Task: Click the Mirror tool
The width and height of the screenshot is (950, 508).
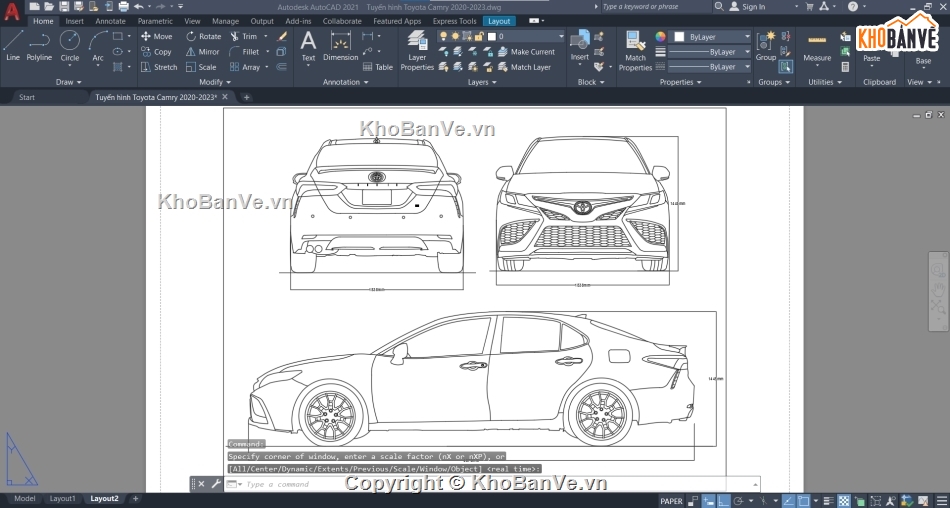Action: click(202, 52)
